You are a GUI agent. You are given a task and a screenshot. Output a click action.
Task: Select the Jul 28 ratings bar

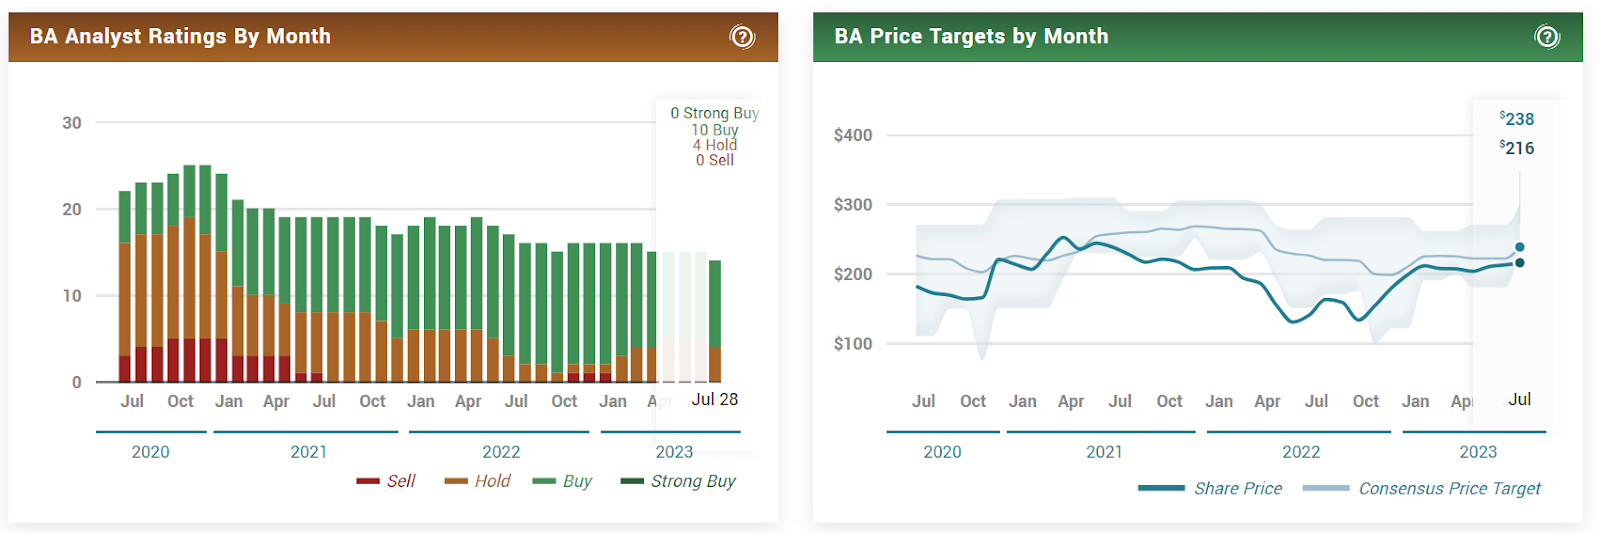[715, 321]
